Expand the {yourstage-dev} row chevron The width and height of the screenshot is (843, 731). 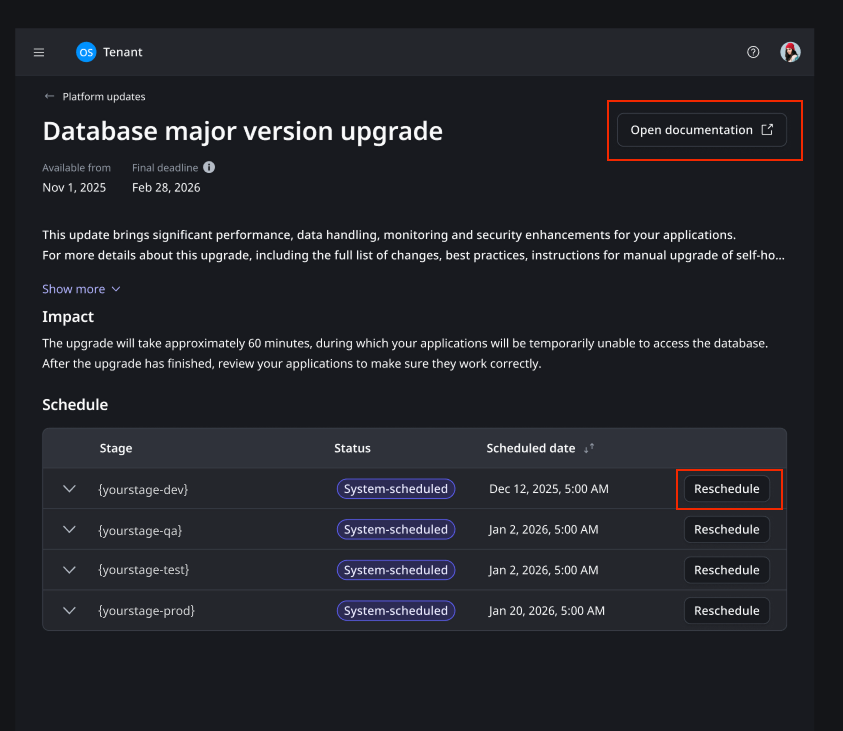(69, 489)
